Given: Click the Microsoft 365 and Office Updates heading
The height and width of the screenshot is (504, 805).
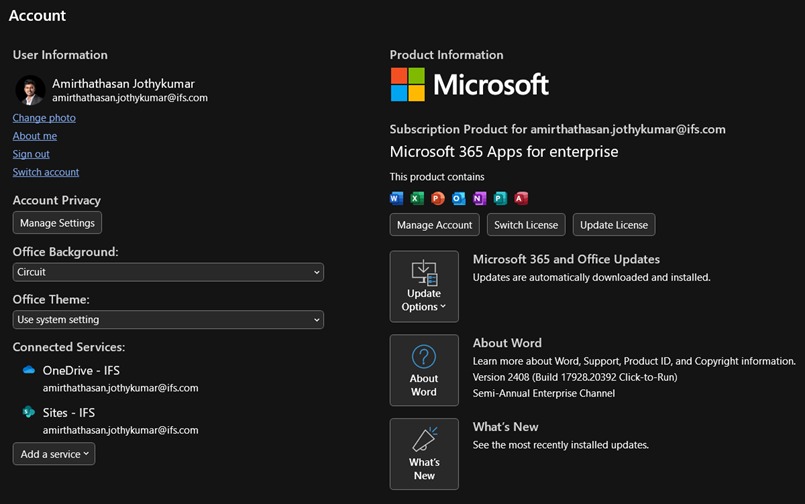Looking at the screenshot, I should click(x=566, y=259).
